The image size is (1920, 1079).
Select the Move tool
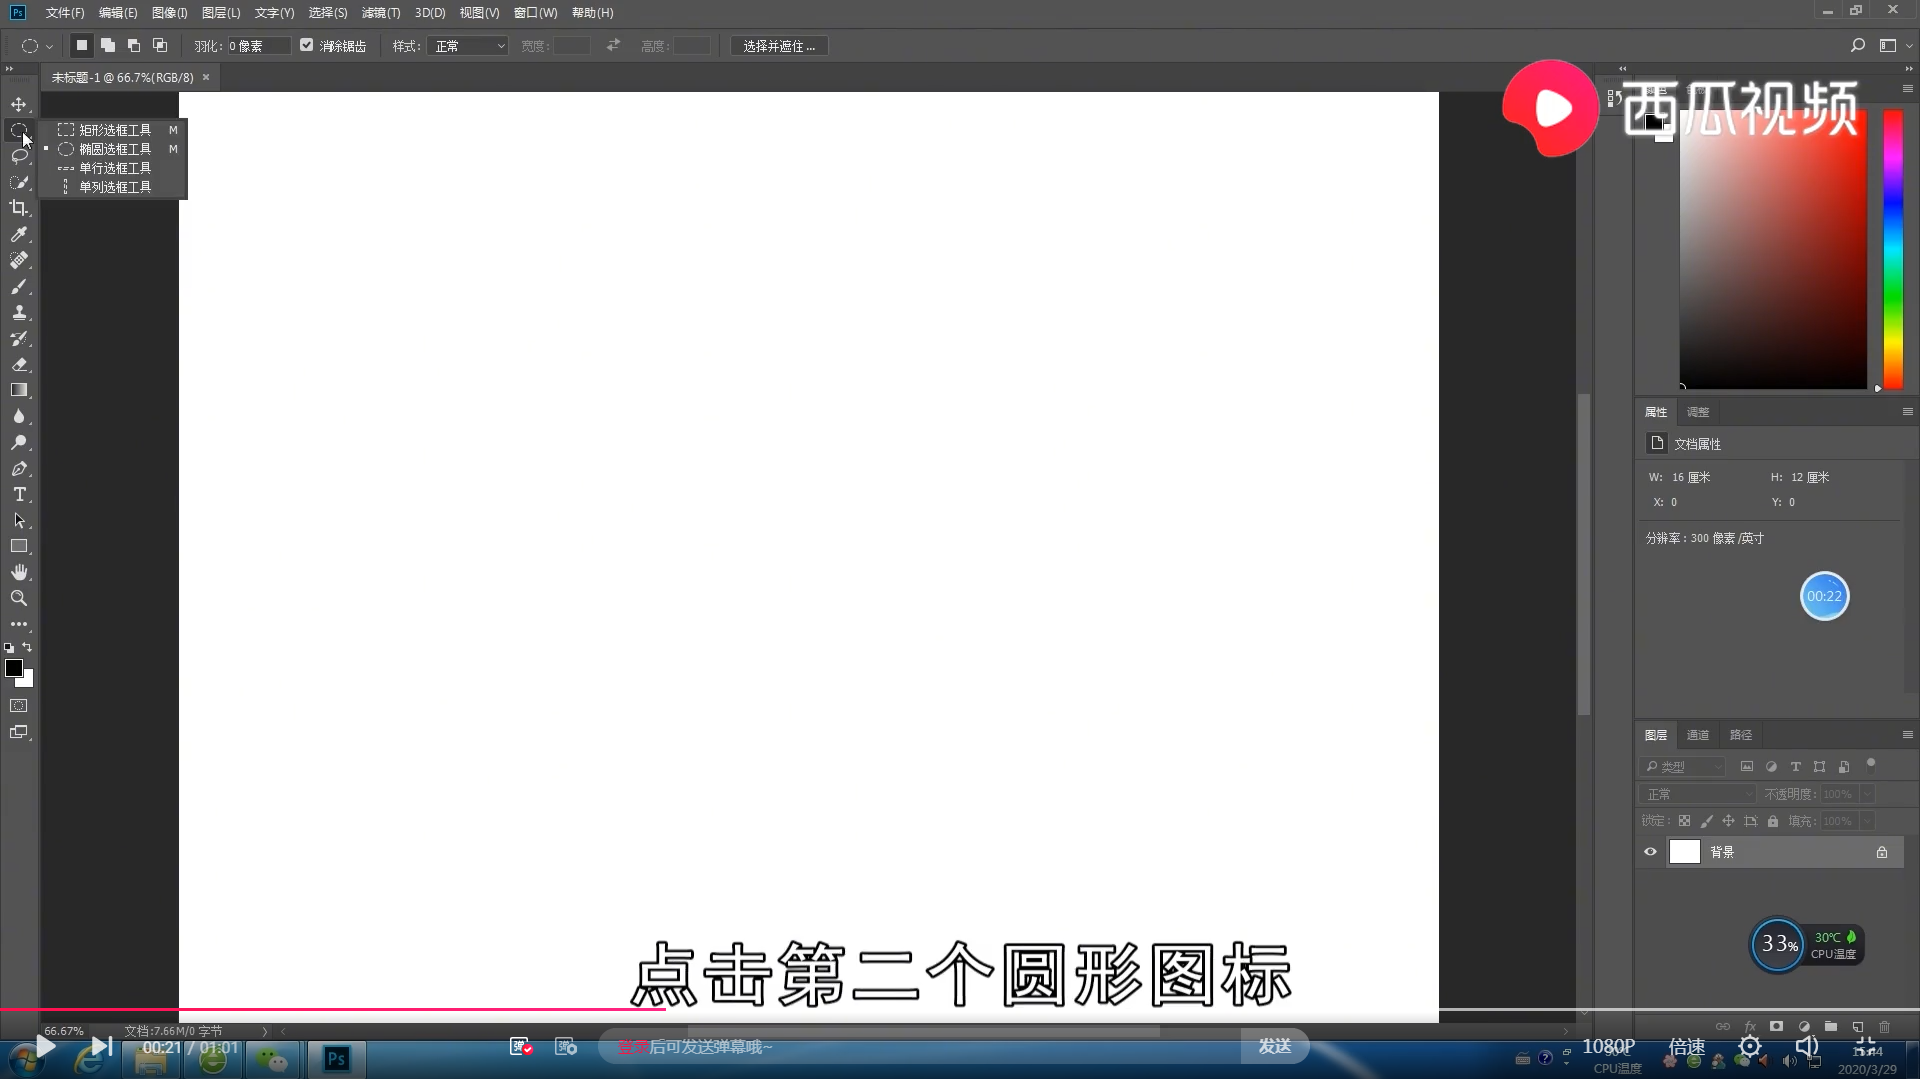19,104
